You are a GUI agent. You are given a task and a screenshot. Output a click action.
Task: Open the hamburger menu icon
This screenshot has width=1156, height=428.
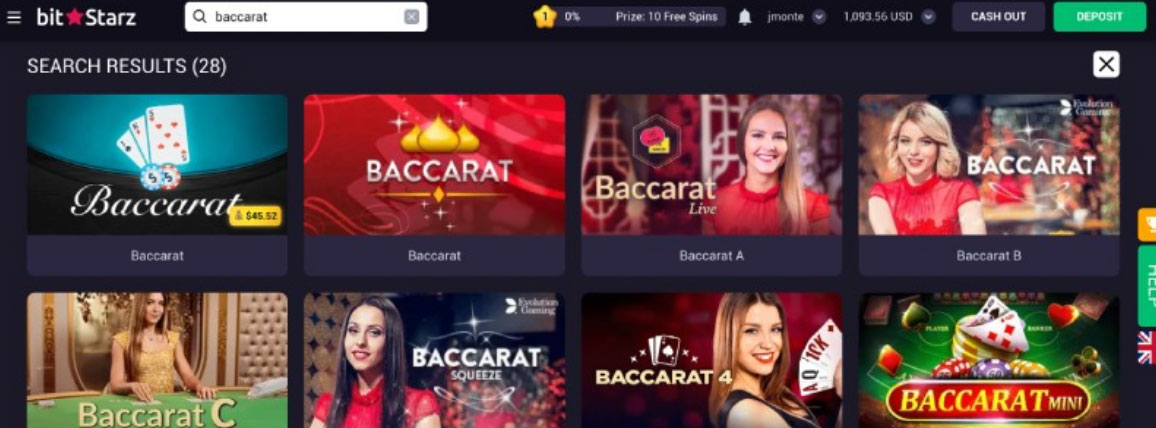click(x=13, y=17)
